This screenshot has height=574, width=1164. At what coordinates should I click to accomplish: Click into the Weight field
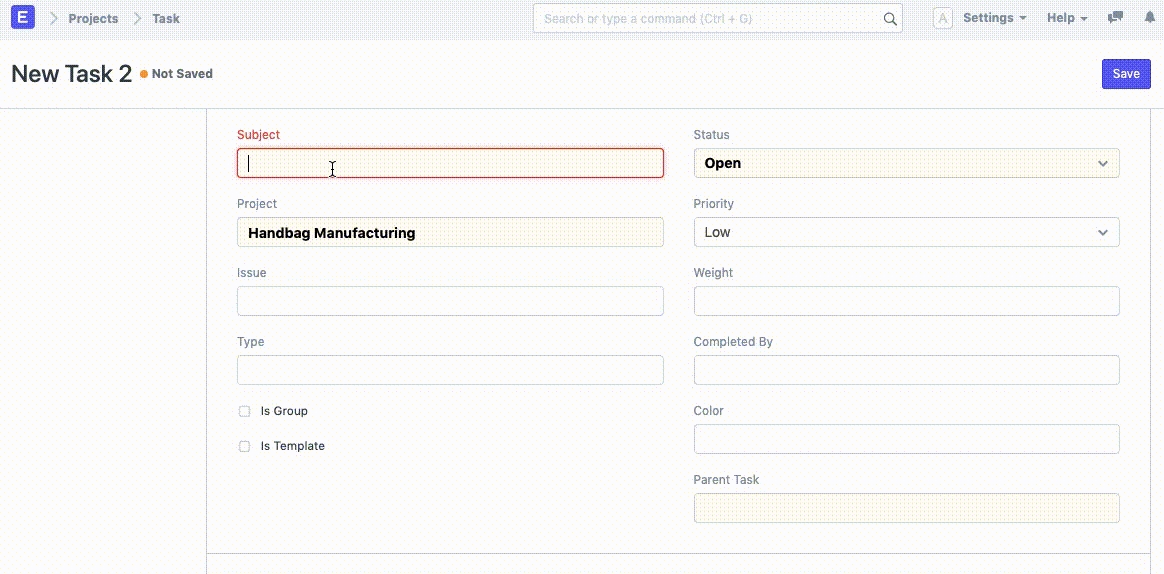point(906,301)
